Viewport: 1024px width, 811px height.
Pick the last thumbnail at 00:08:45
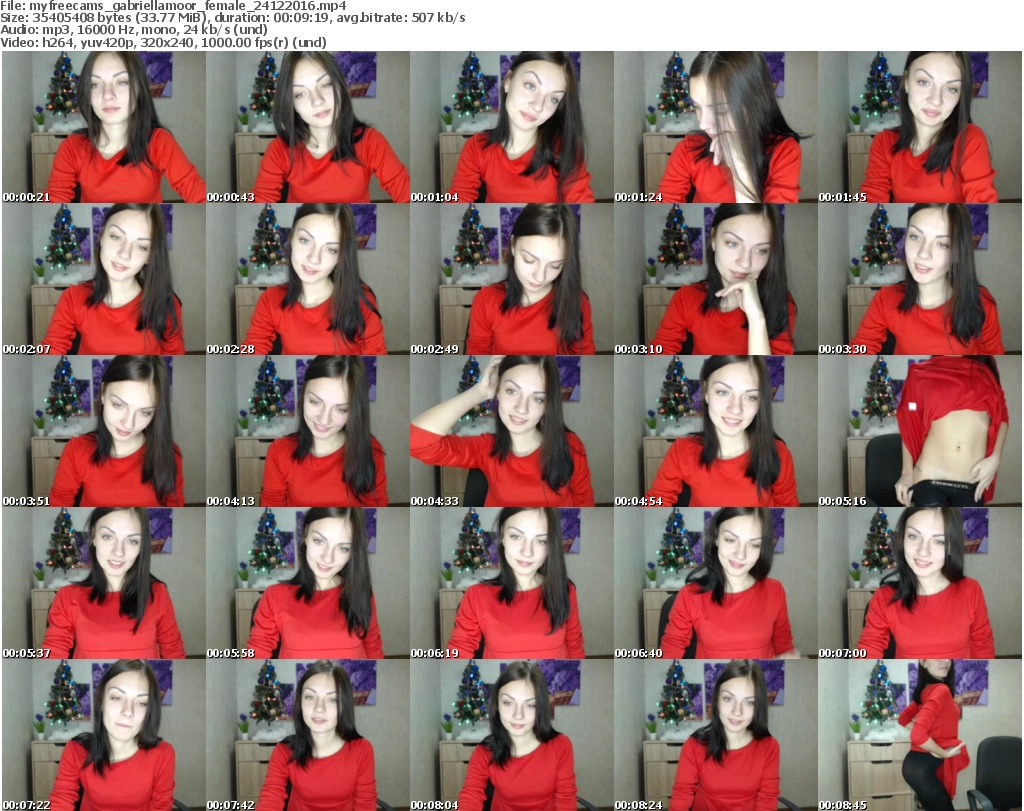tap(920, 735)
